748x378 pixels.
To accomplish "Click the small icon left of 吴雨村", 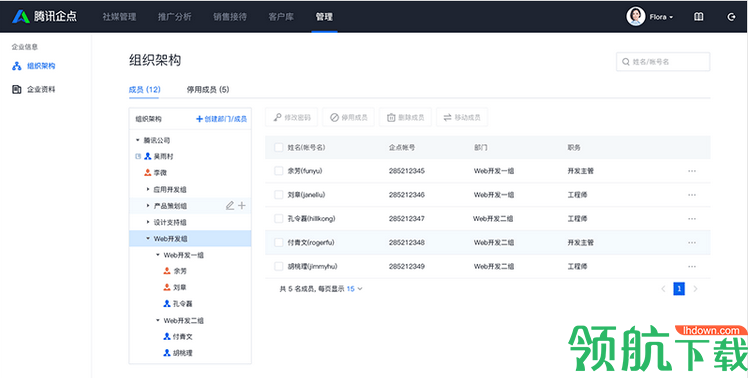I will 138,156.
